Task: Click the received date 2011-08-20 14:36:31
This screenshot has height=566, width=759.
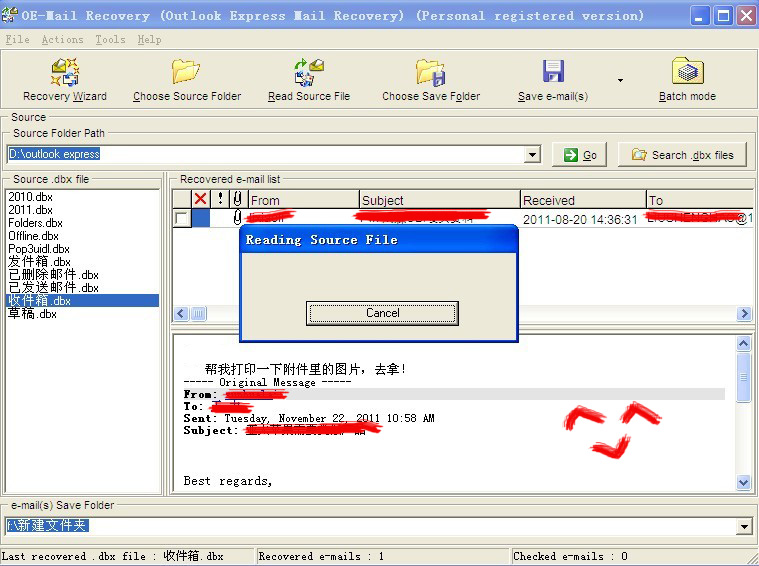Action: pyautogui.click(x=580, y=219)
